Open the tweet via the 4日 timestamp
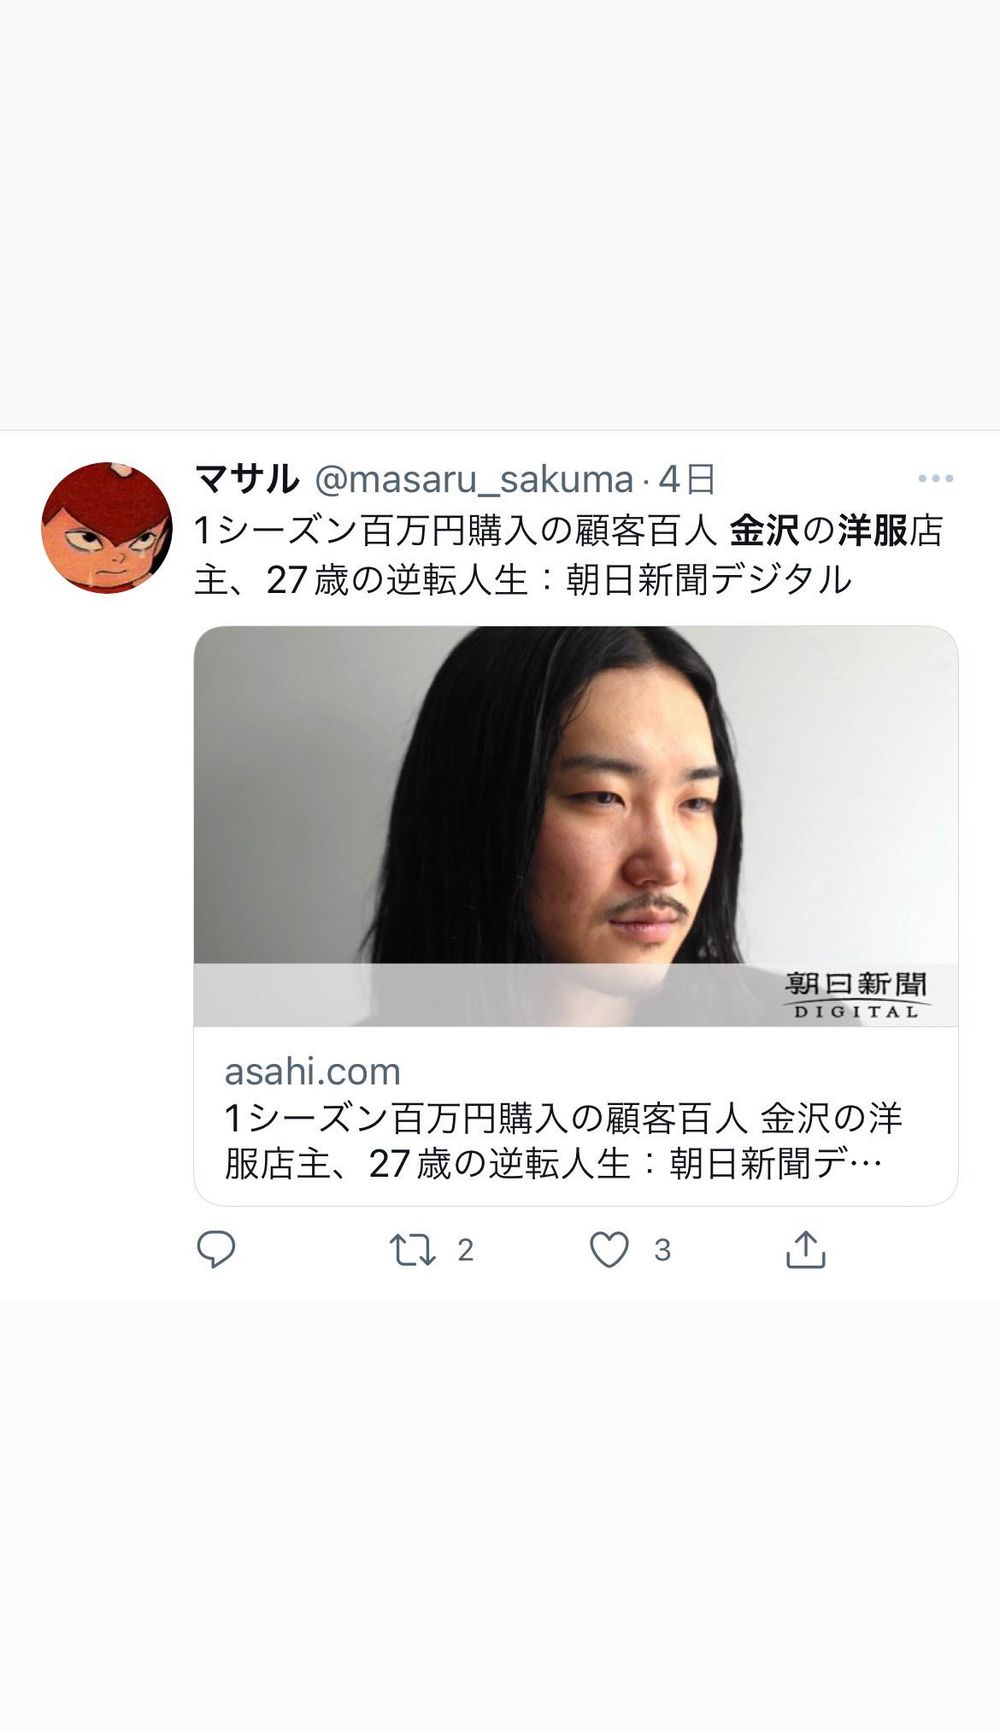The height and width of the screenshot is (1733, 1000). point(687,480)
